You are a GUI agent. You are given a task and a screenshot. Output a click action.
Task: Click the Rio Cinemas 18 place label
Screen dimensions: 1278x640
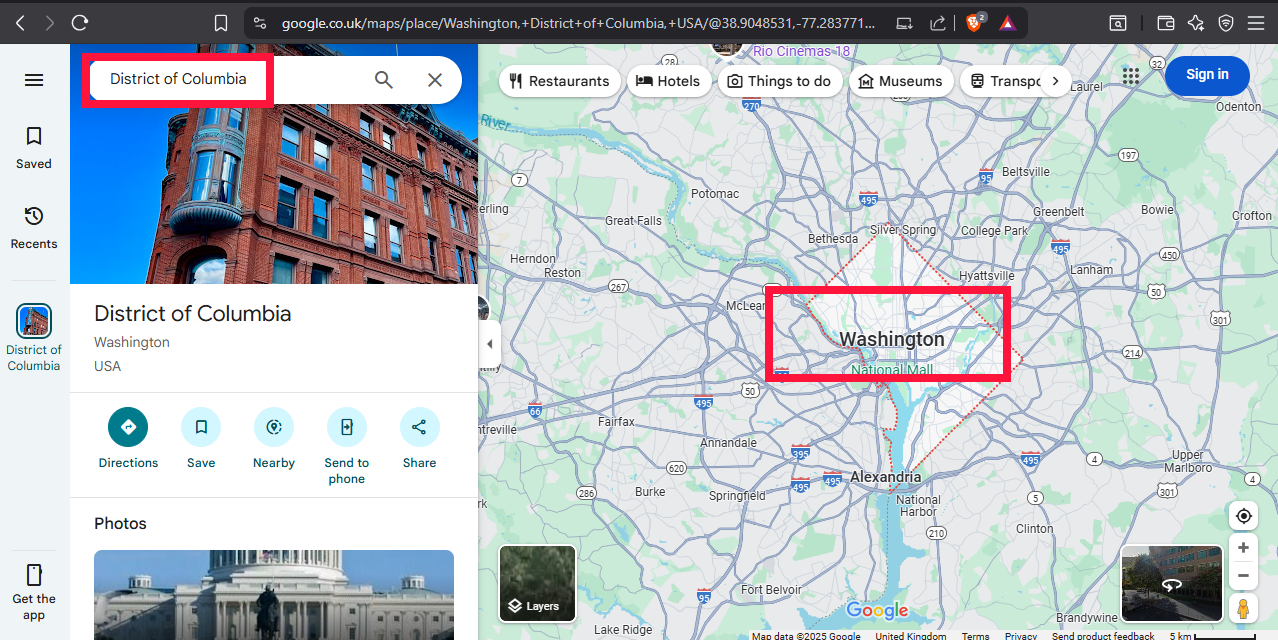tap(801, 51)
